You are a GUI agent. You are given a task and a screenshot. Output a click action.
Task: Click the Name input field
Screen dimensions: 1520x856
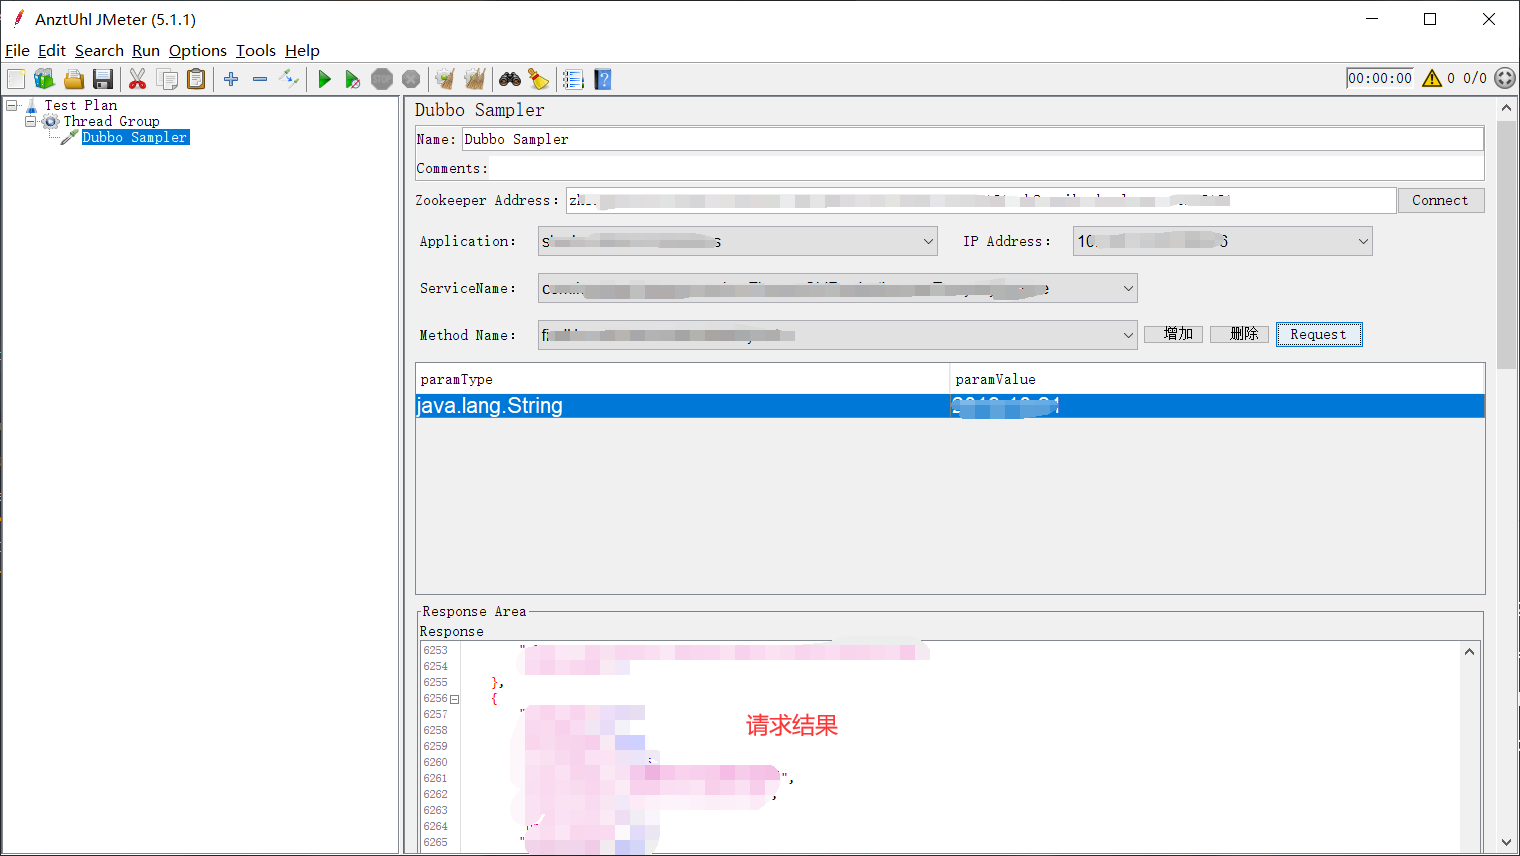tap(972, 139)
